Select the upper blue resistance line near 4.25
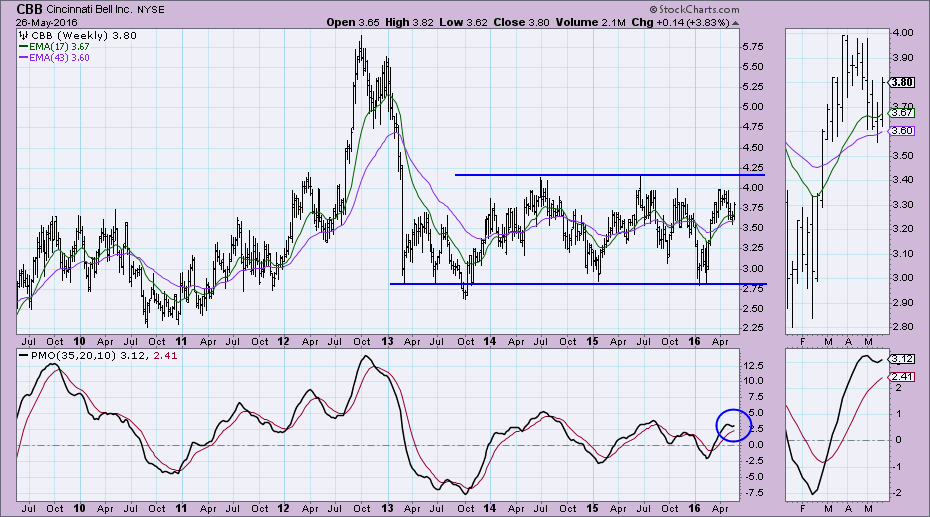Image resolution: width=930 pixels, height=517 pixels. (600, 175)
